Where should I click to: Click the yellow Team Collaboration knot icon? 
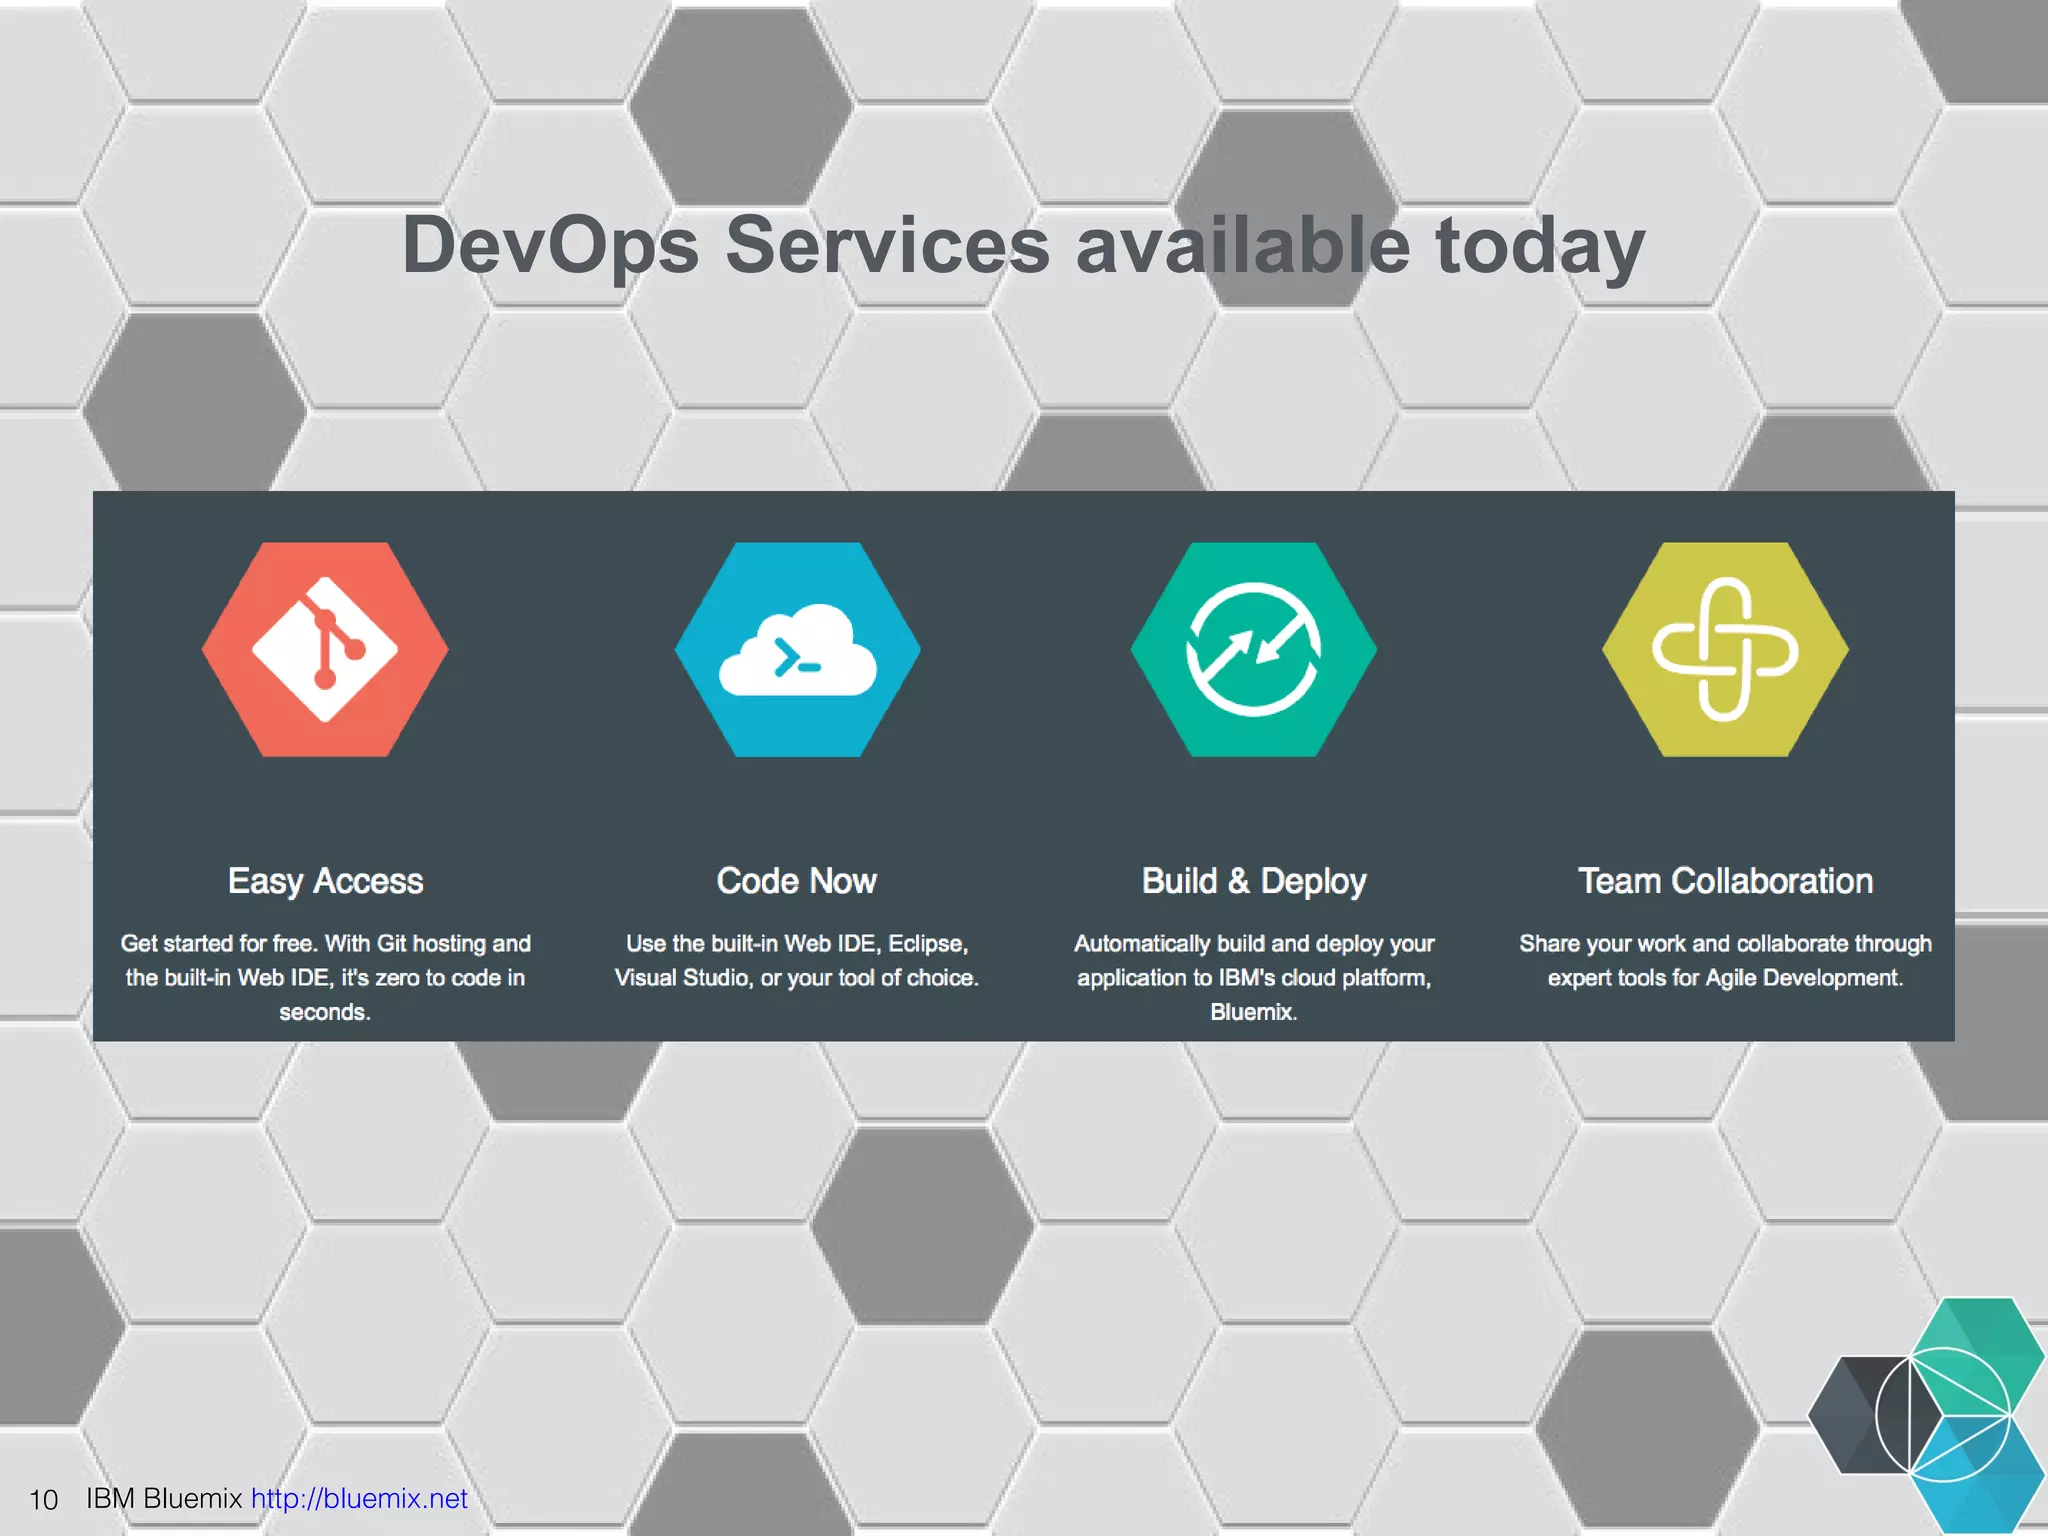[1725, 649]
